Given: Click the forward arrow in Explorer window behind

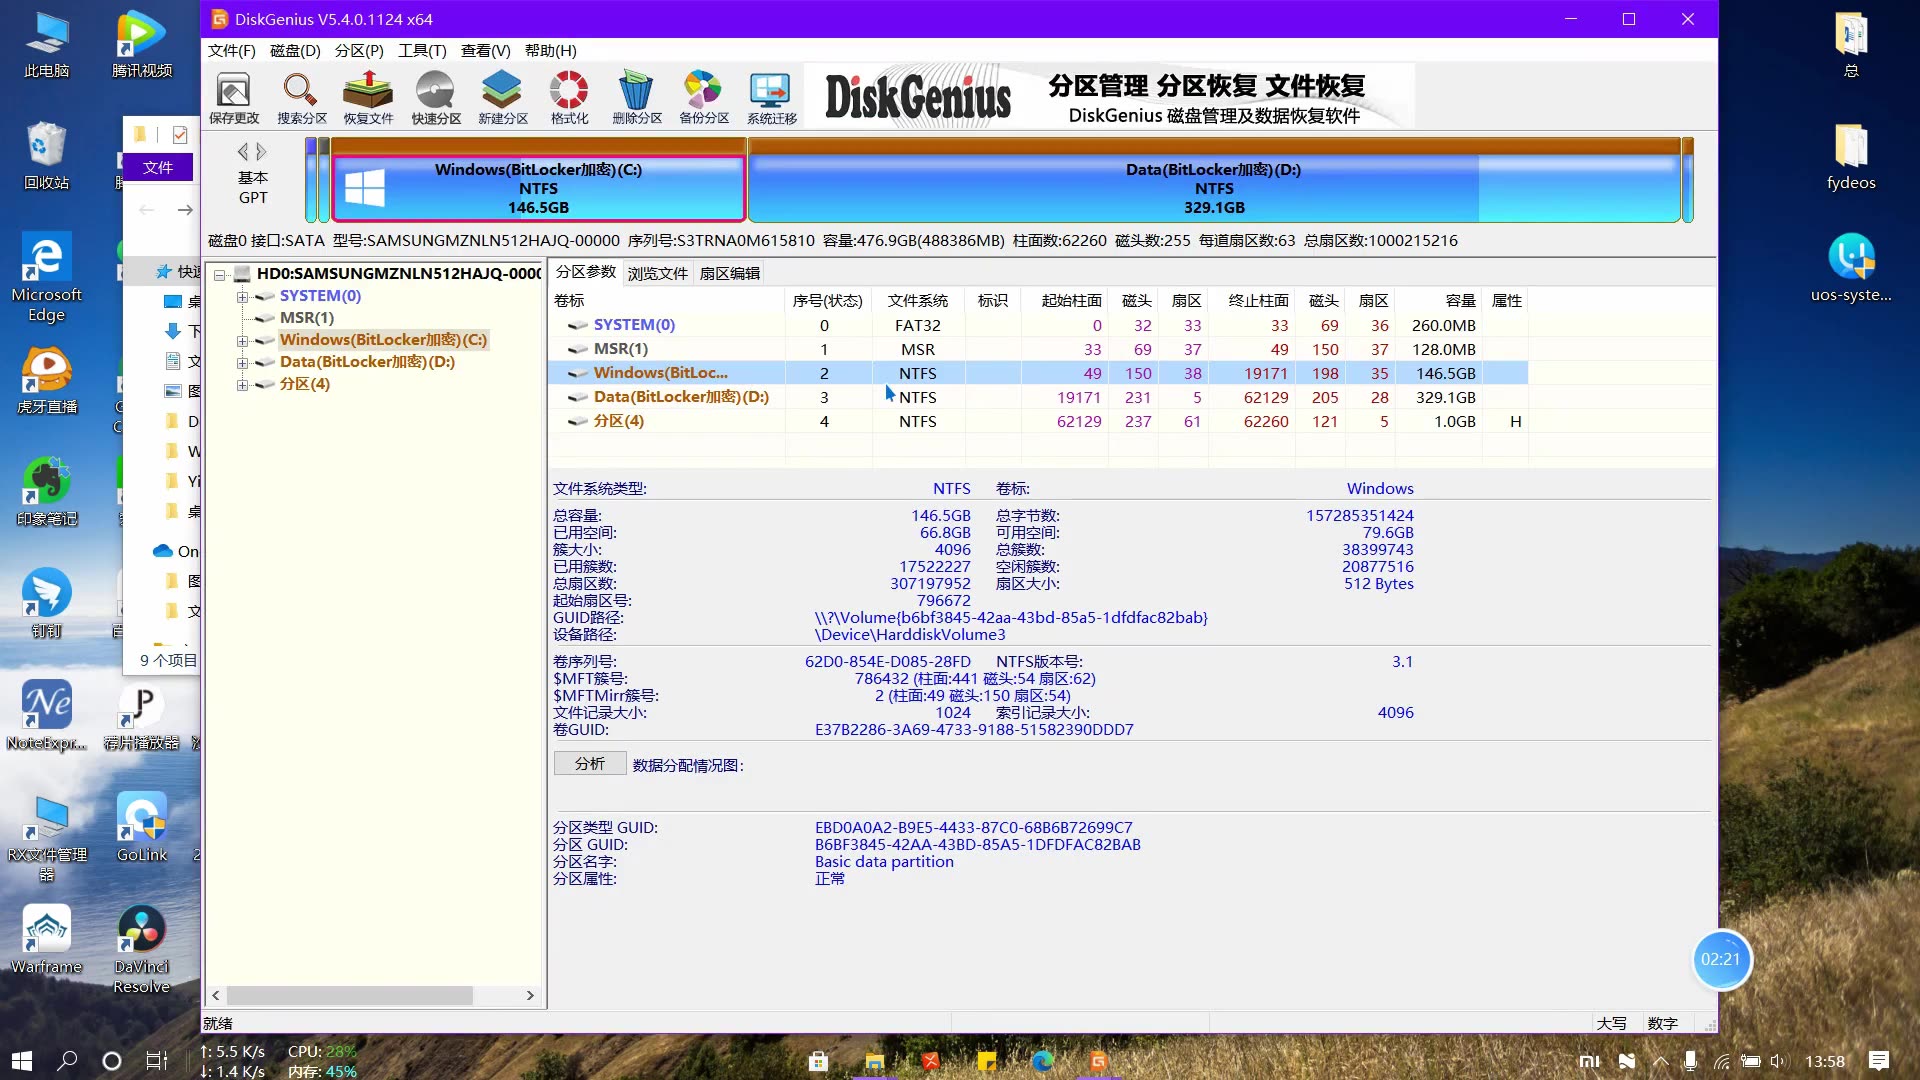Looking at the screenshot, I should tap(185, 210).
